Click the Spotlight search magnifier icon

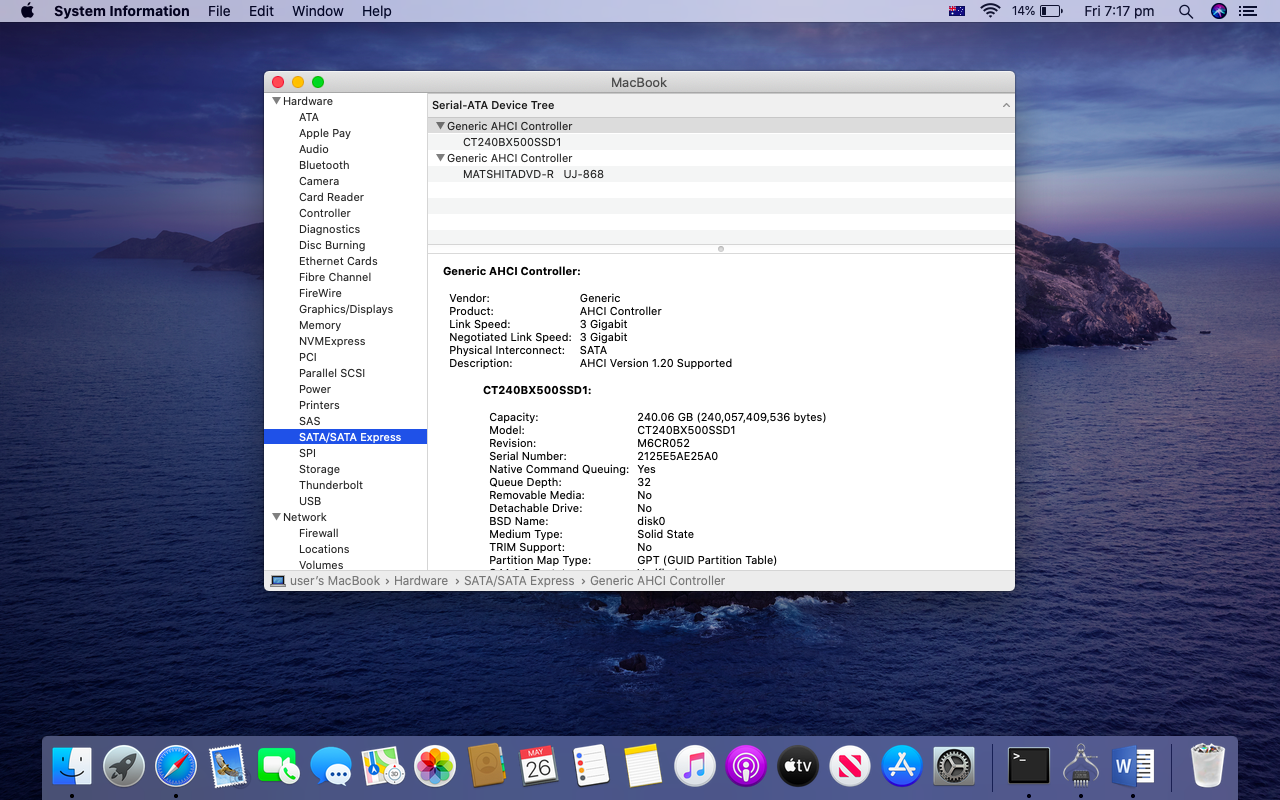[x=1186, y=11]
